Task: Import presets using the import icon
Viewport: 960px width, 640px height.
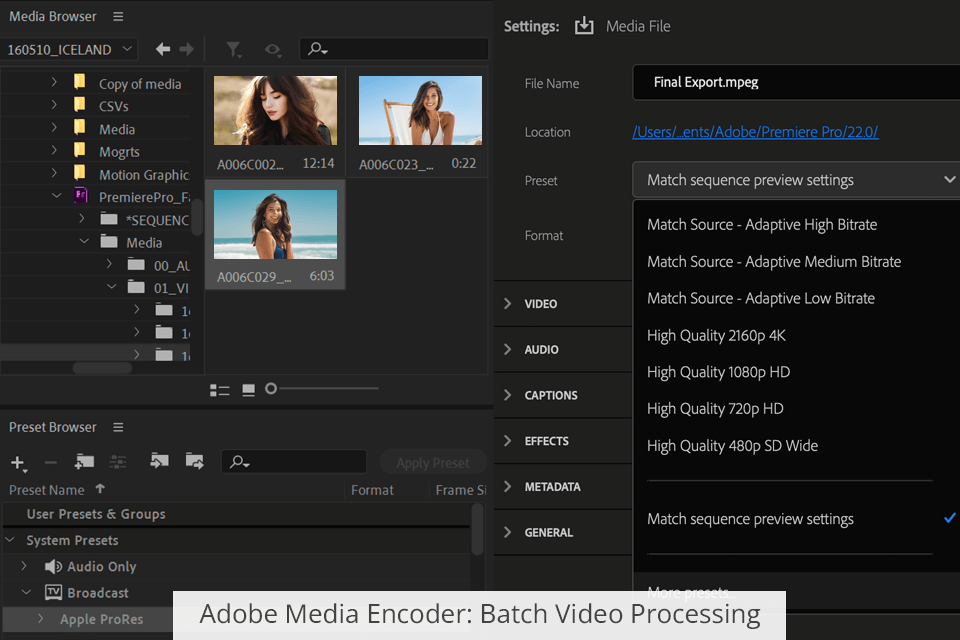Action: click(159, 461)
